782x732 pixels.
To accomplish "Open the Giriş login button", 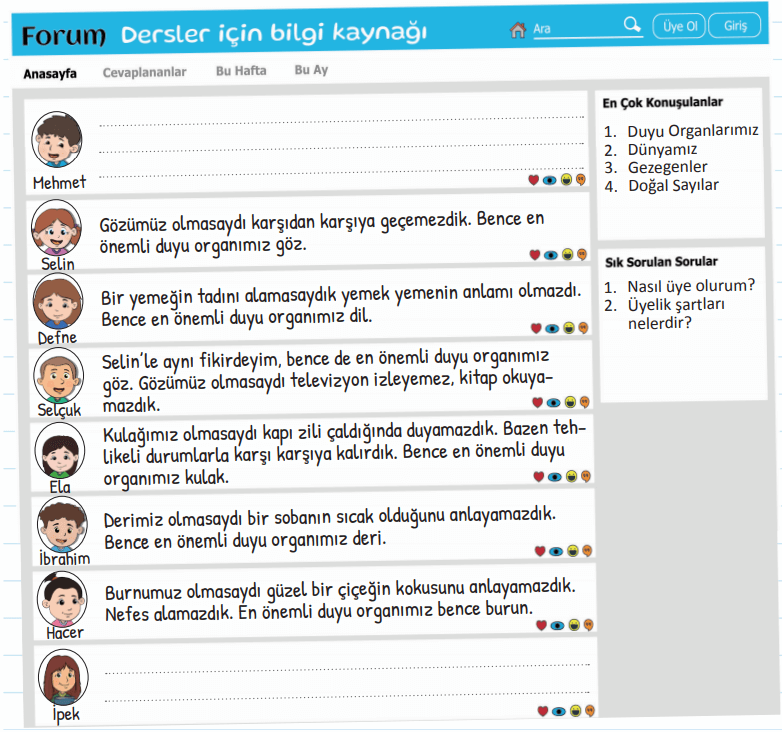I will pos(735,25).
